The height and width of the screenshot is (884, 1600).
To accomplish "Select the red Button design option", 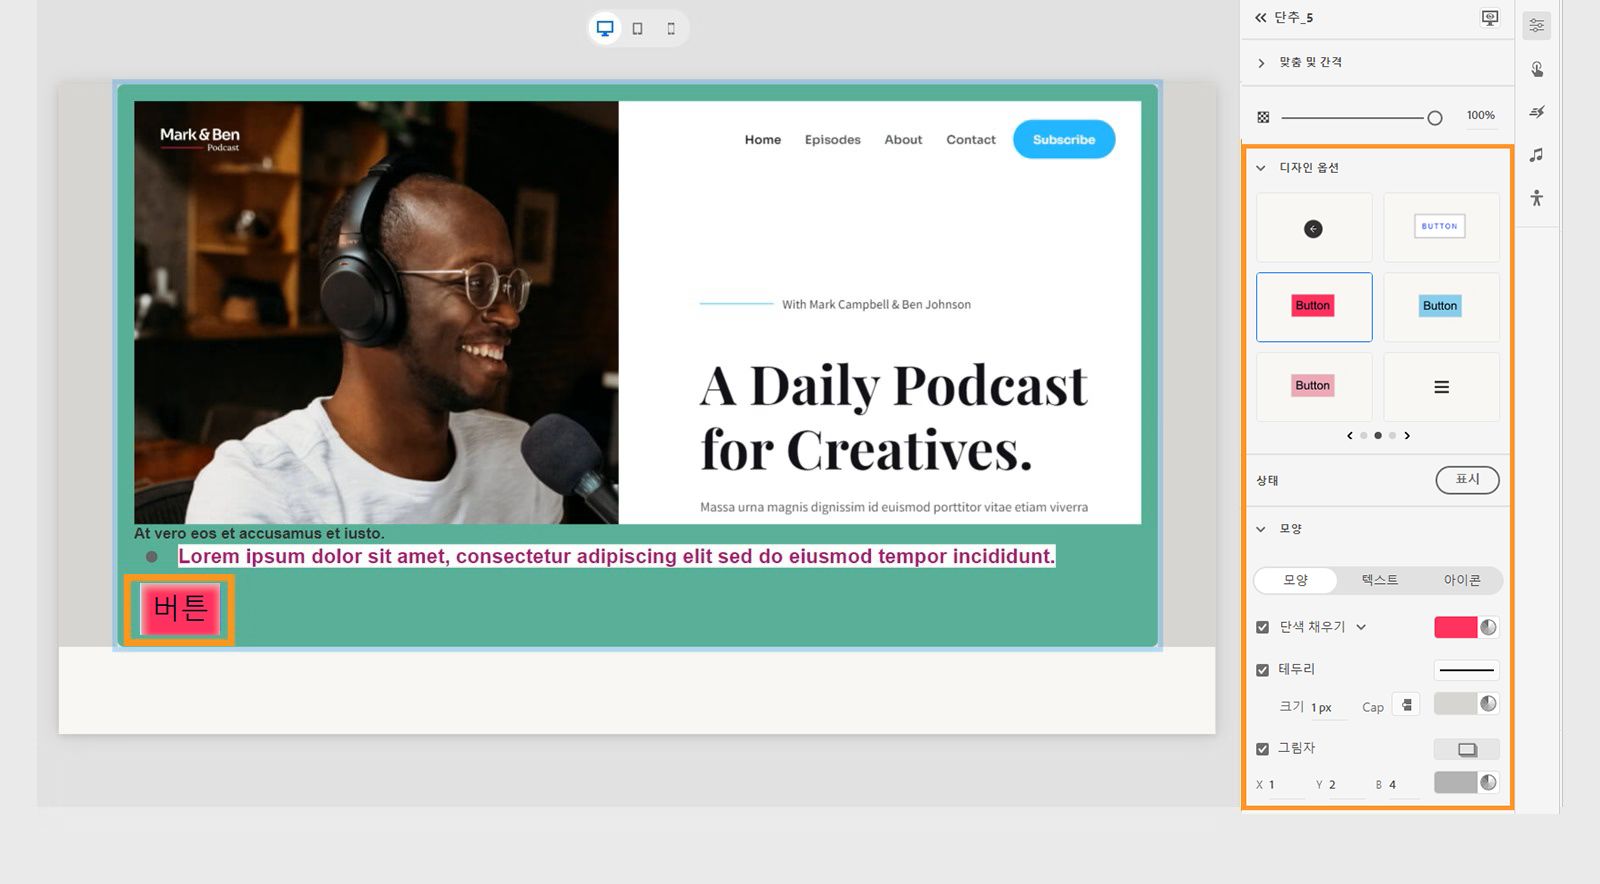I will 1314,307.
